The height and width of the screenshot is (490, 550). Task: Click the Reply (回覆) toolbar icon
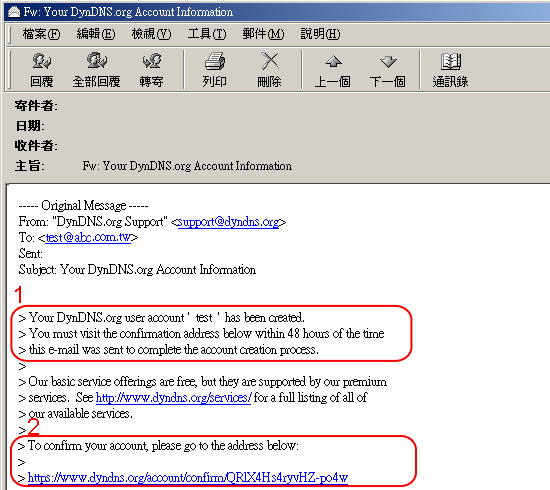click(42, 69)
